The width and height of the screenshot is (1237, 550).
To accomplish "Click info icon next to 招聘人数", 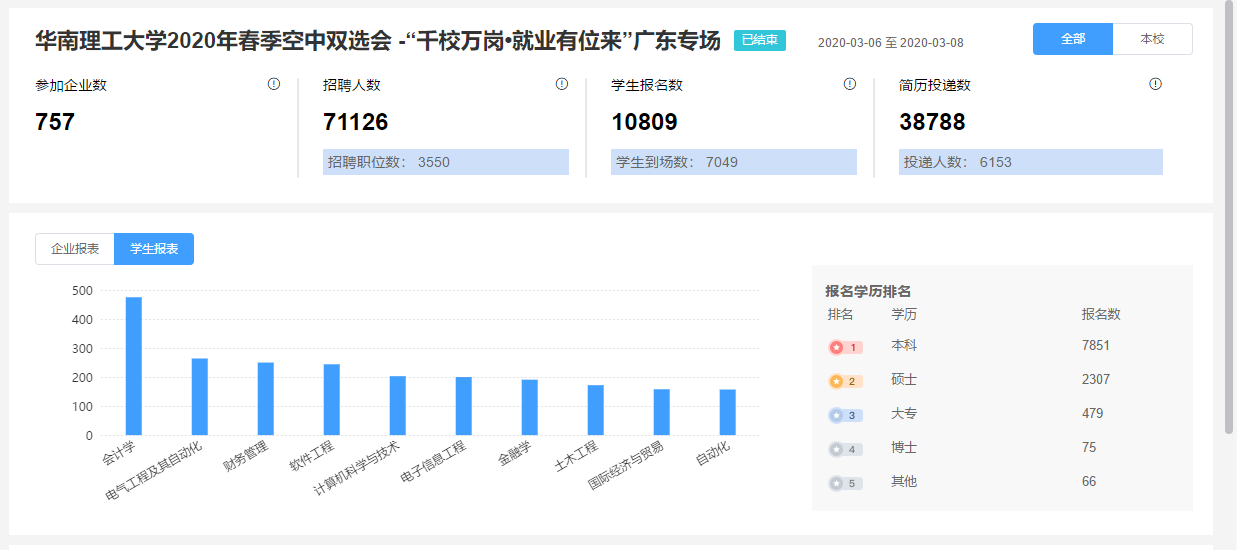I will [x=562, y=84].
